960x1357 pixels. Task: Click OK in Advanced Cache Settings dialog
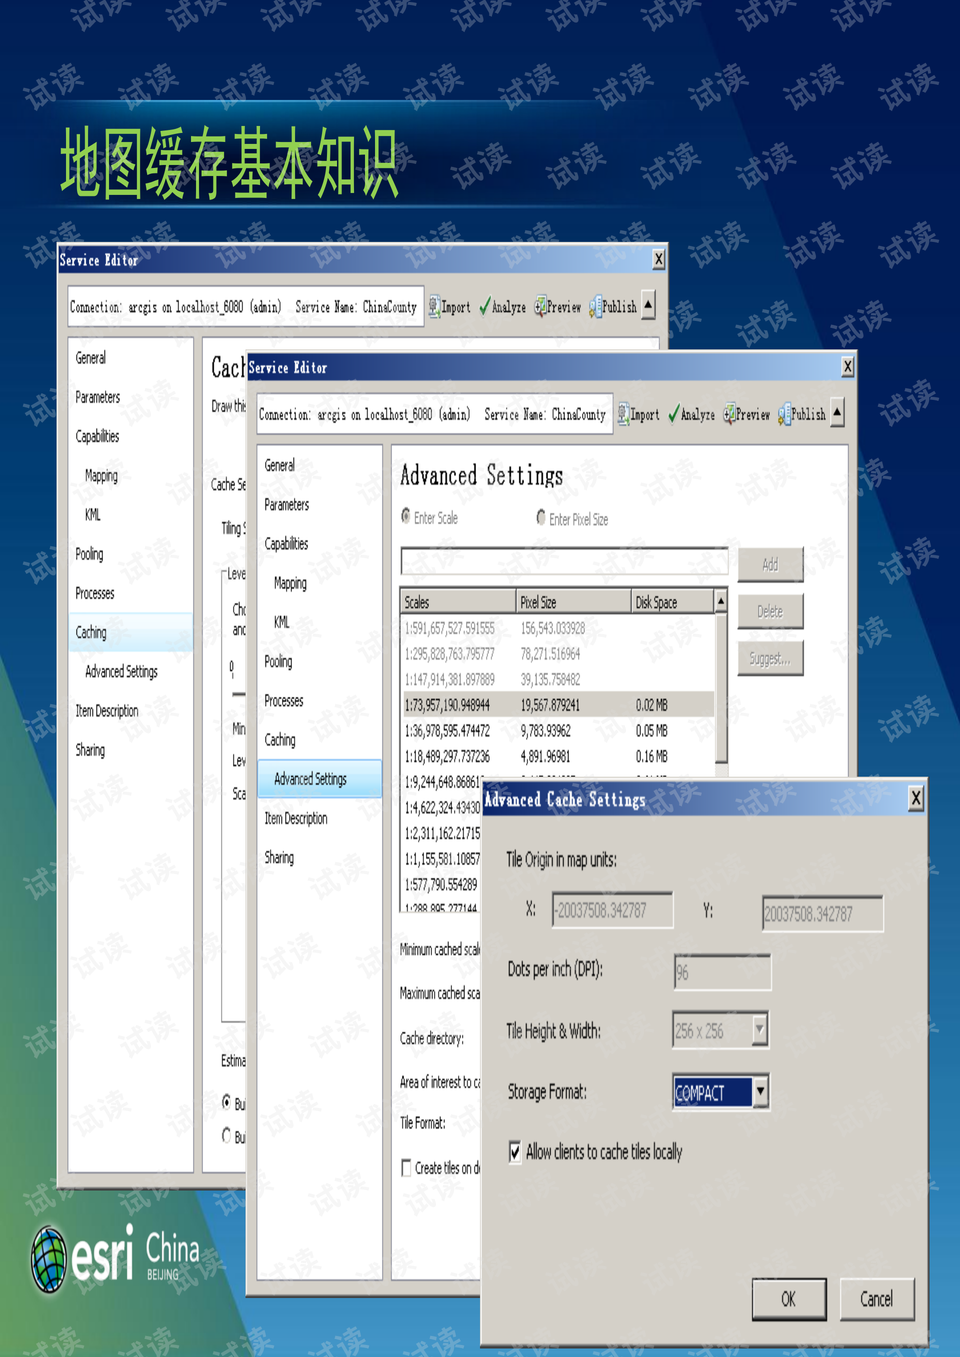pyautogui.click(x=788, y=1299)
